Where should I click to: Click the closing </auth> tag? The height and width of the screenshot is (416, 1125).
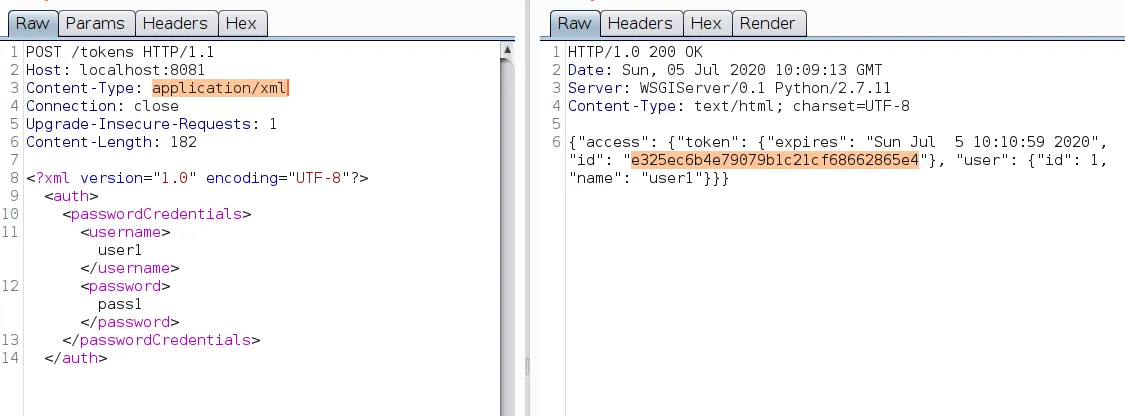[x=75, y=357]
